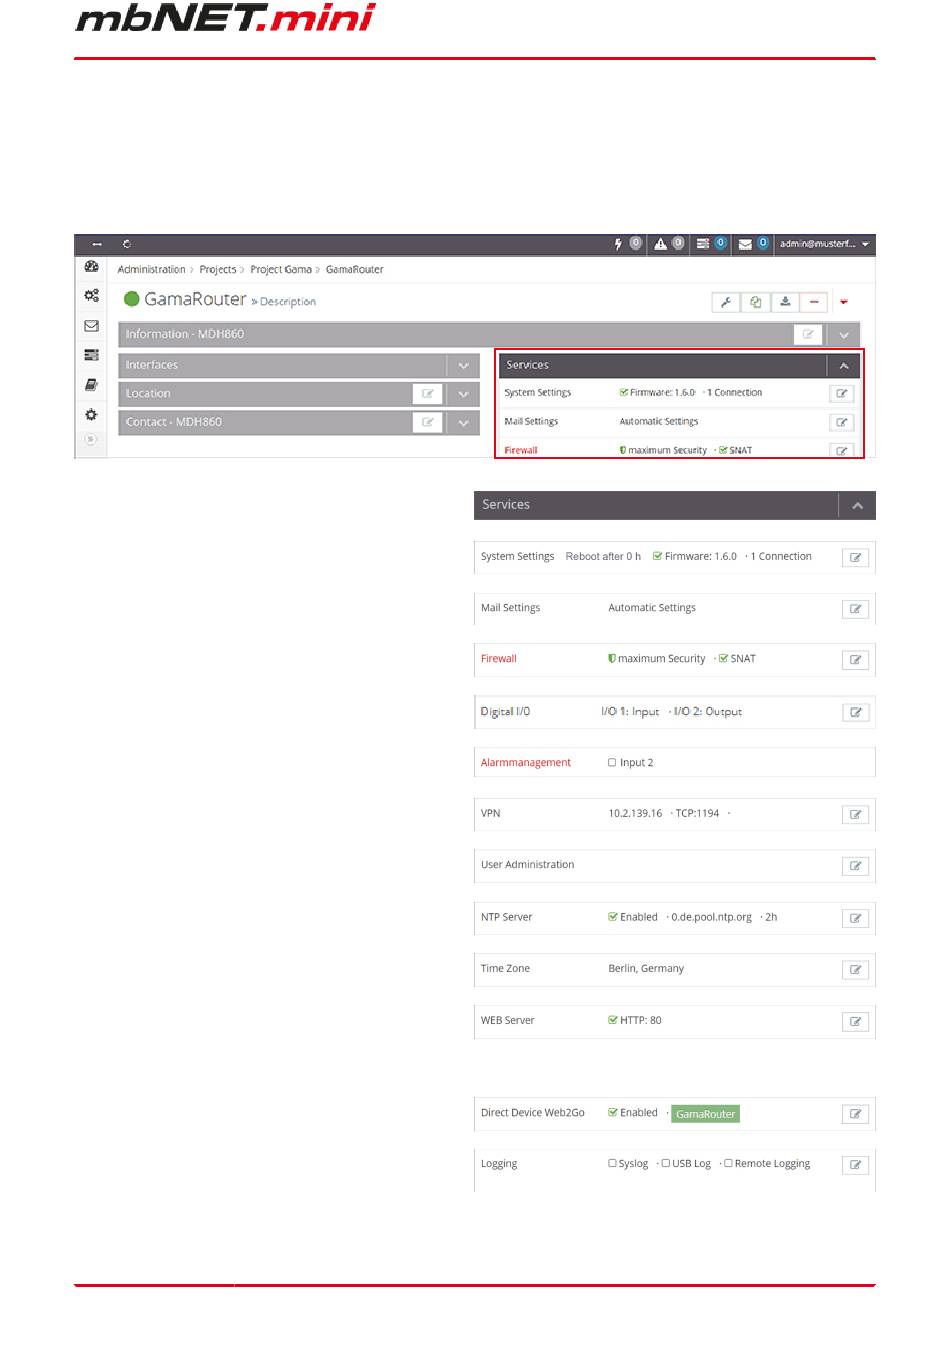
Task: Click the green GamaRouter tag
Action: [705, 1114]
